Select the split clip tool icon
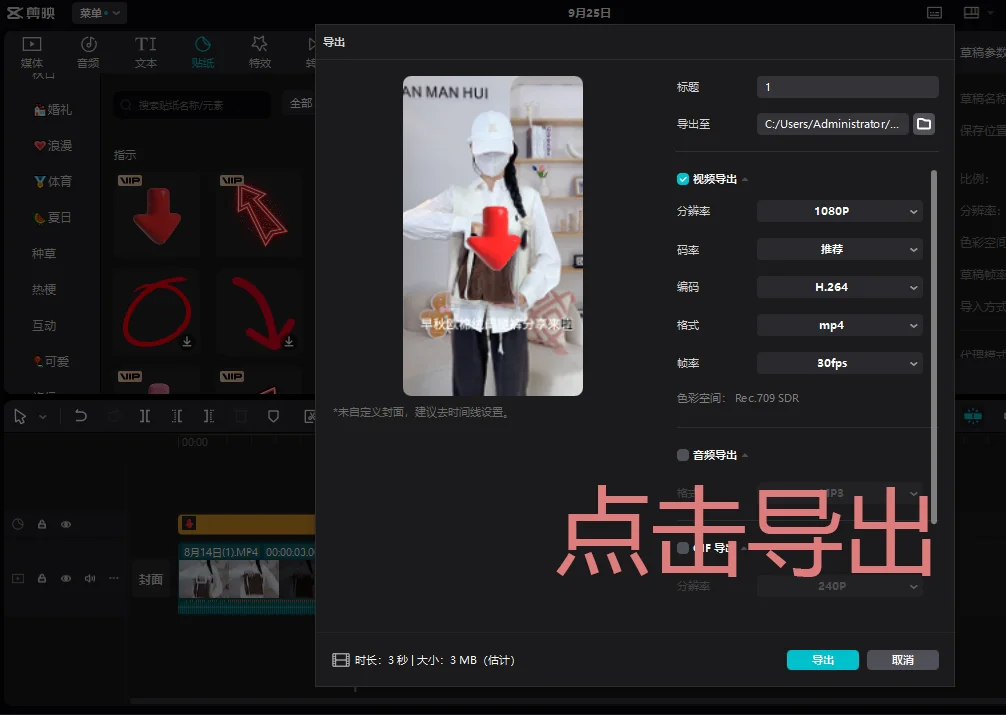The width and height of the screenshot is (1006, 715). click(x=145, y=416)
